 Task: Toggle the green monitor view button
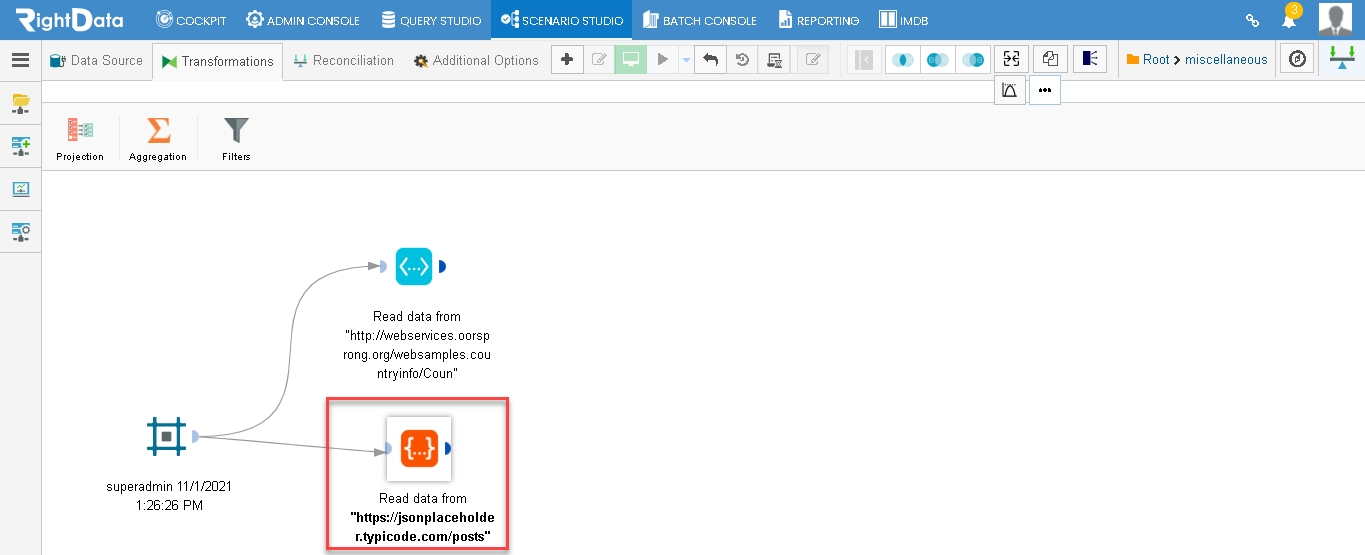click(631, 60)
